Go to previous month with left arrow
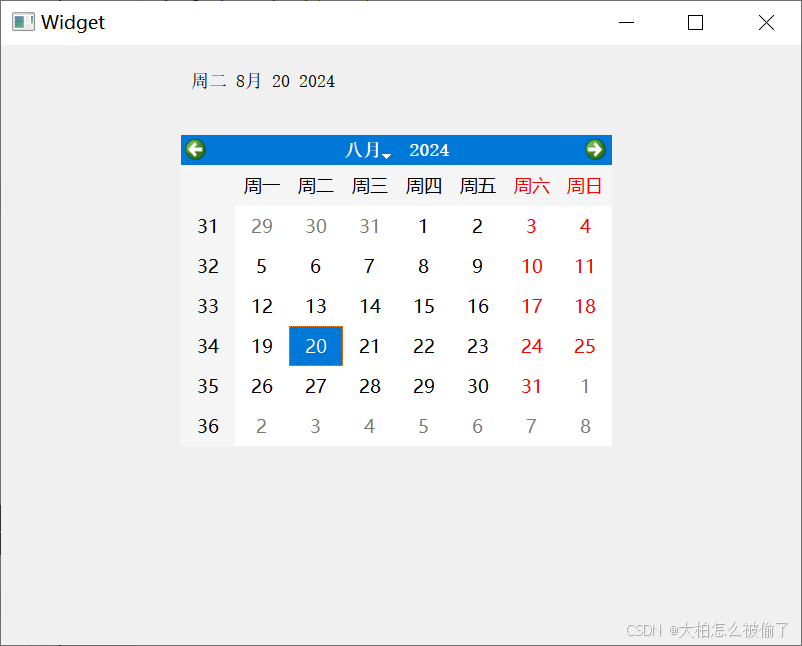 click(x=195, y=150)
